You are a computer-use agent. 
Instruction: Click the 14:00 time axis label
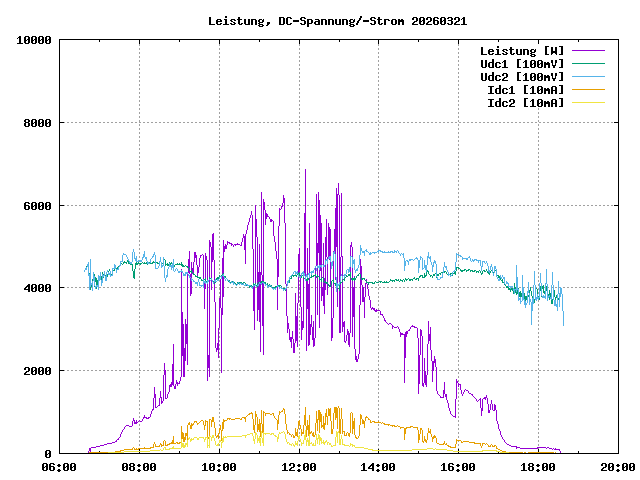click(379, 467)
